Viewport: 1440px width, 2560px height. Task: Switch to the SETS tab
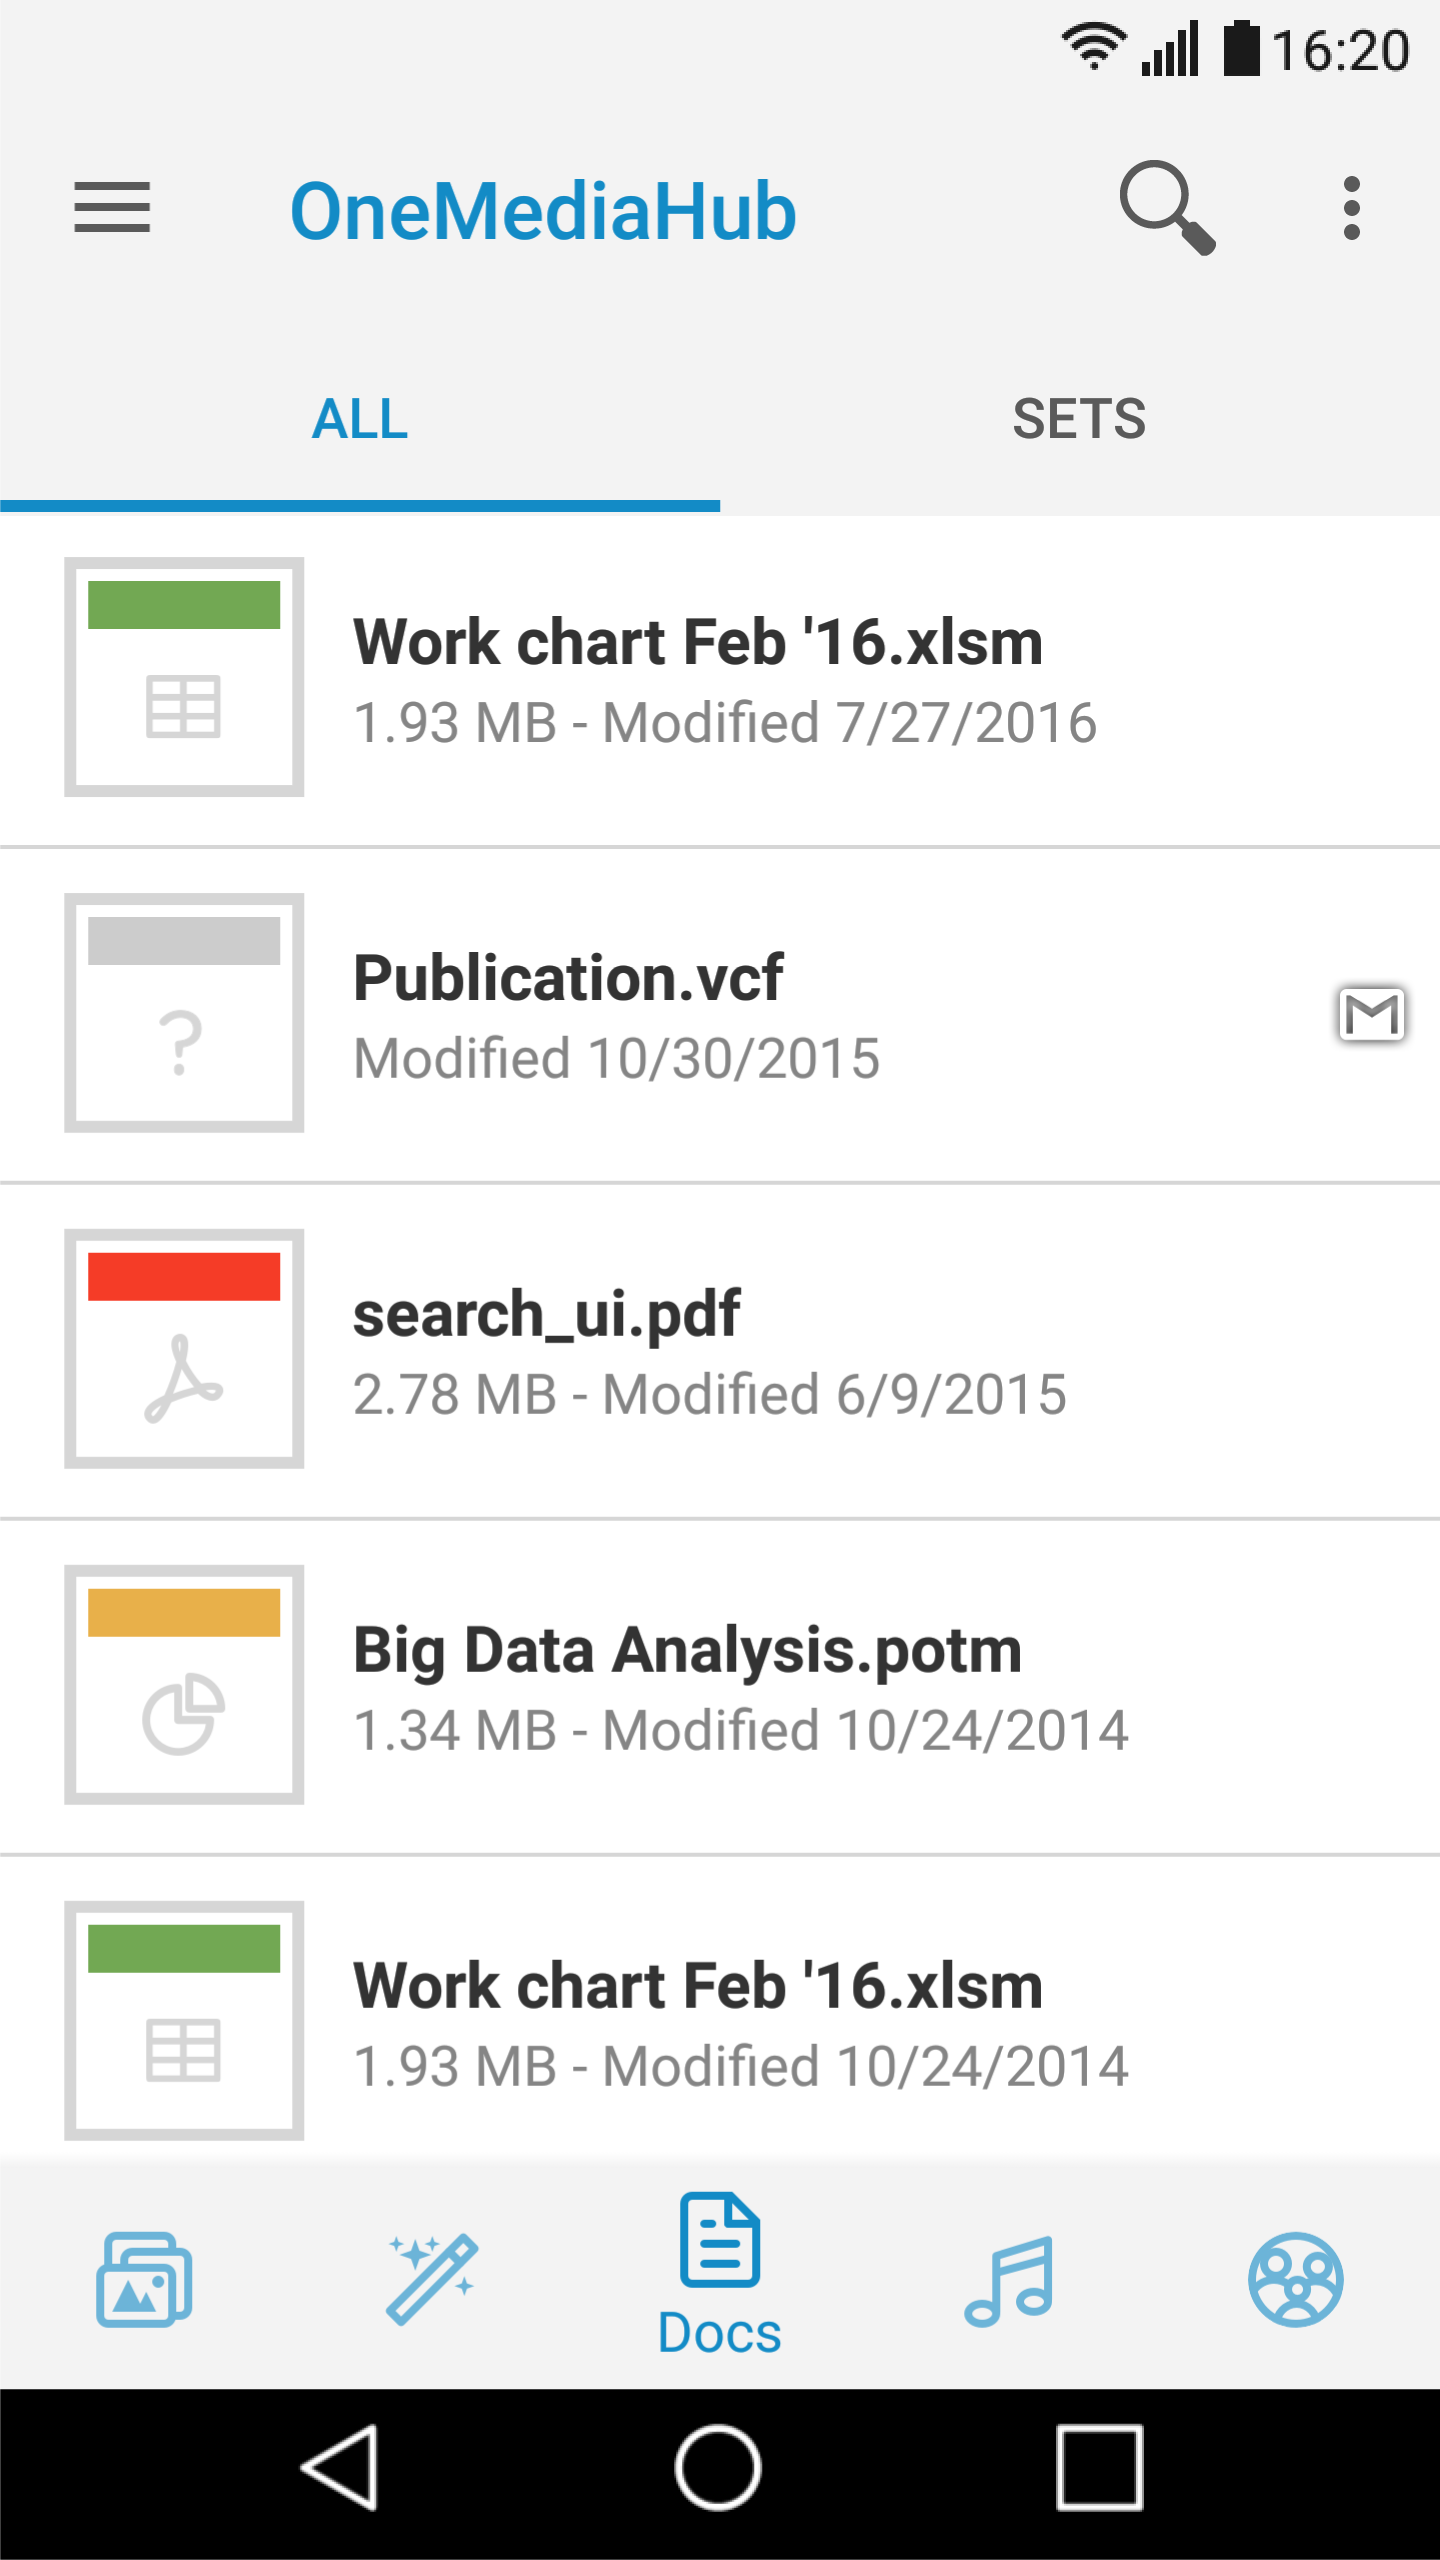[x=1080, y=418]
